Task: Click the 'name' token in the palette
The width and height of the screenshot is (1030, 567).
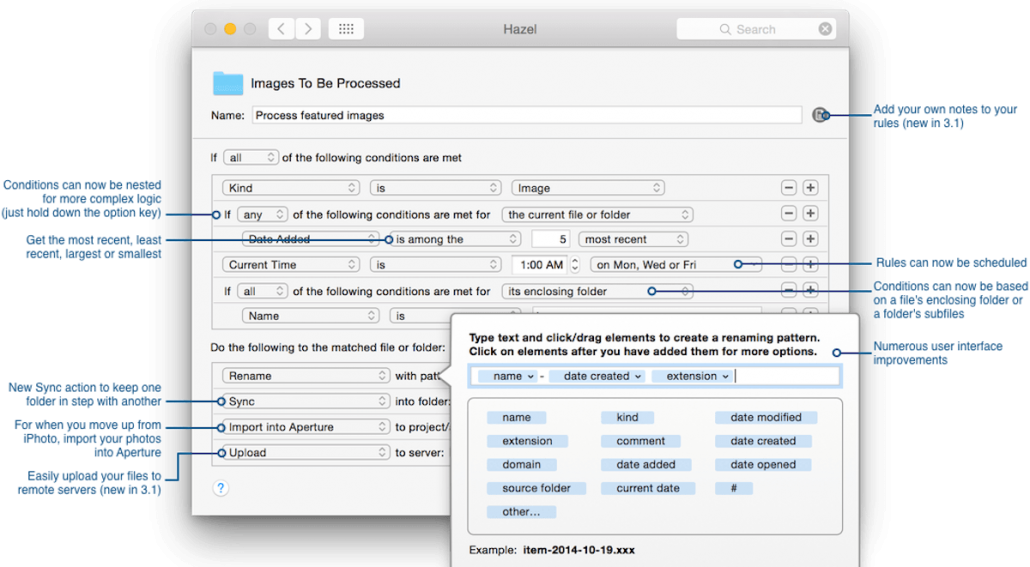Action: tap(517, 417)
